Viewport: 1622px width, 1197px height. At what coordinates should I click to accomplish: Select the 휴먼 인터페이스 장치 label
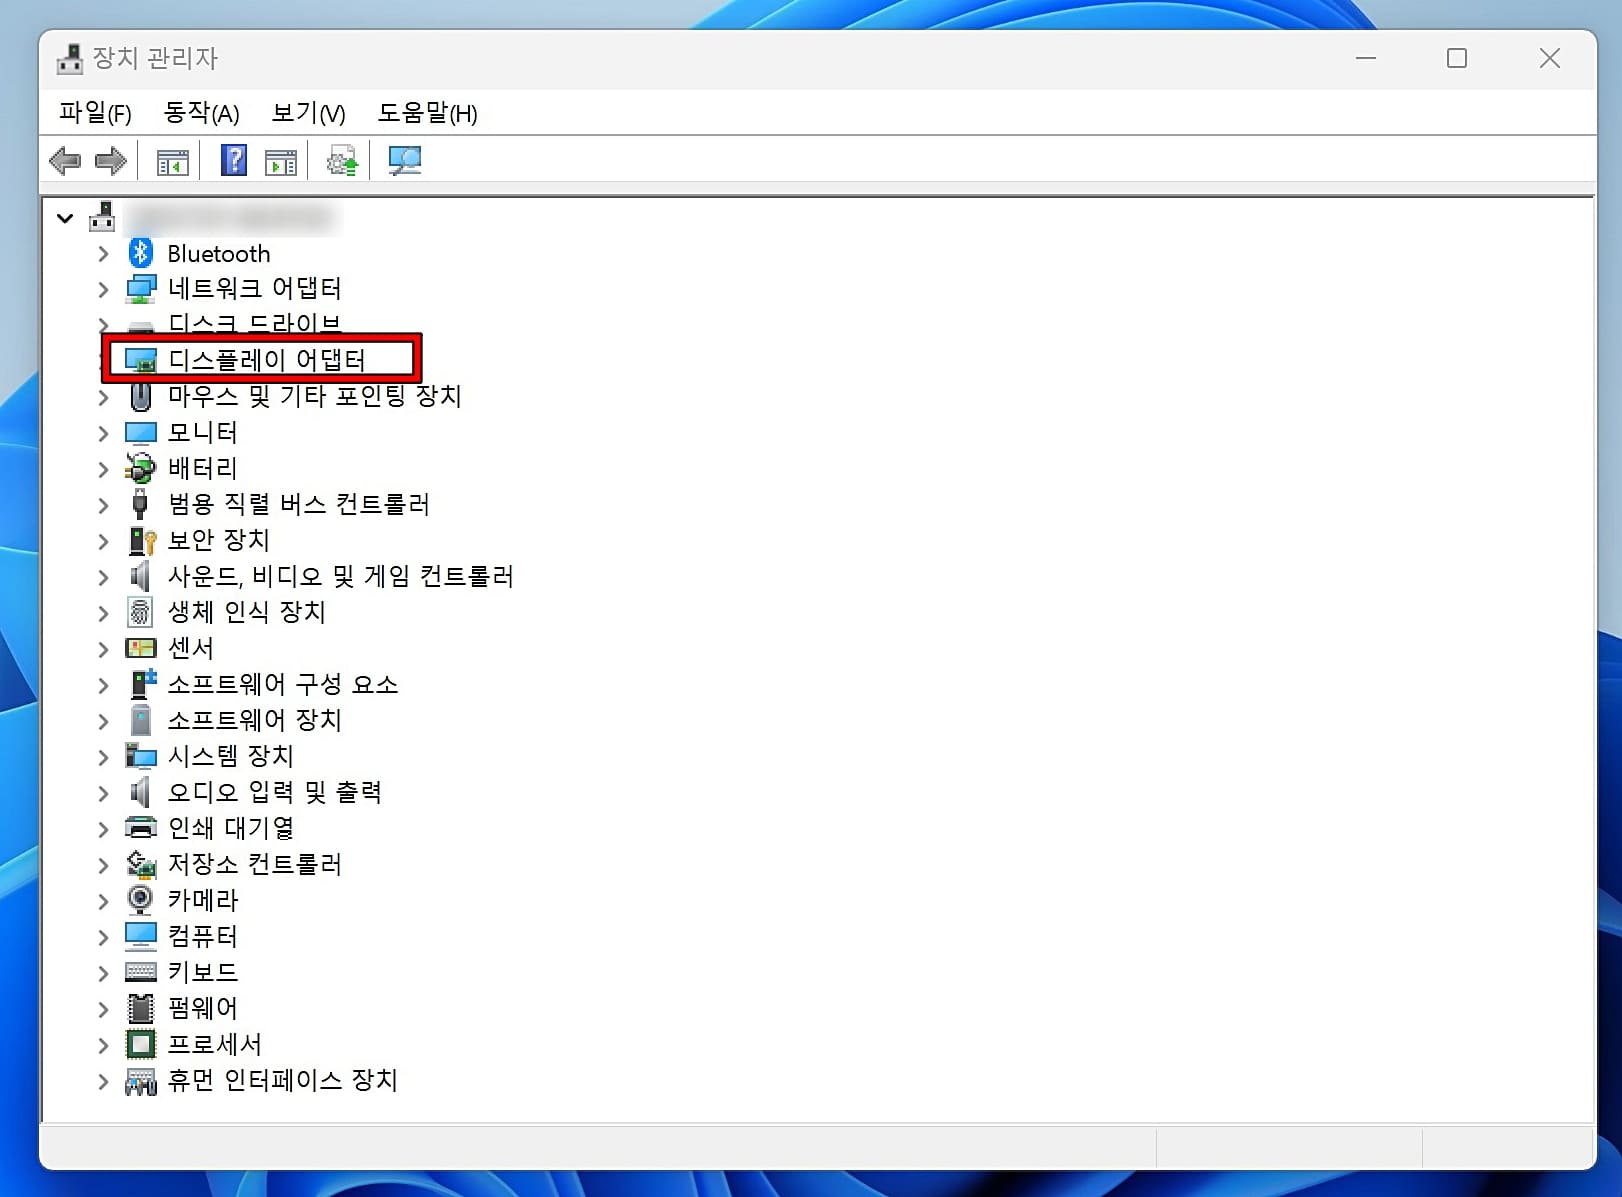pyautogui.click(x=283, y=1080)
